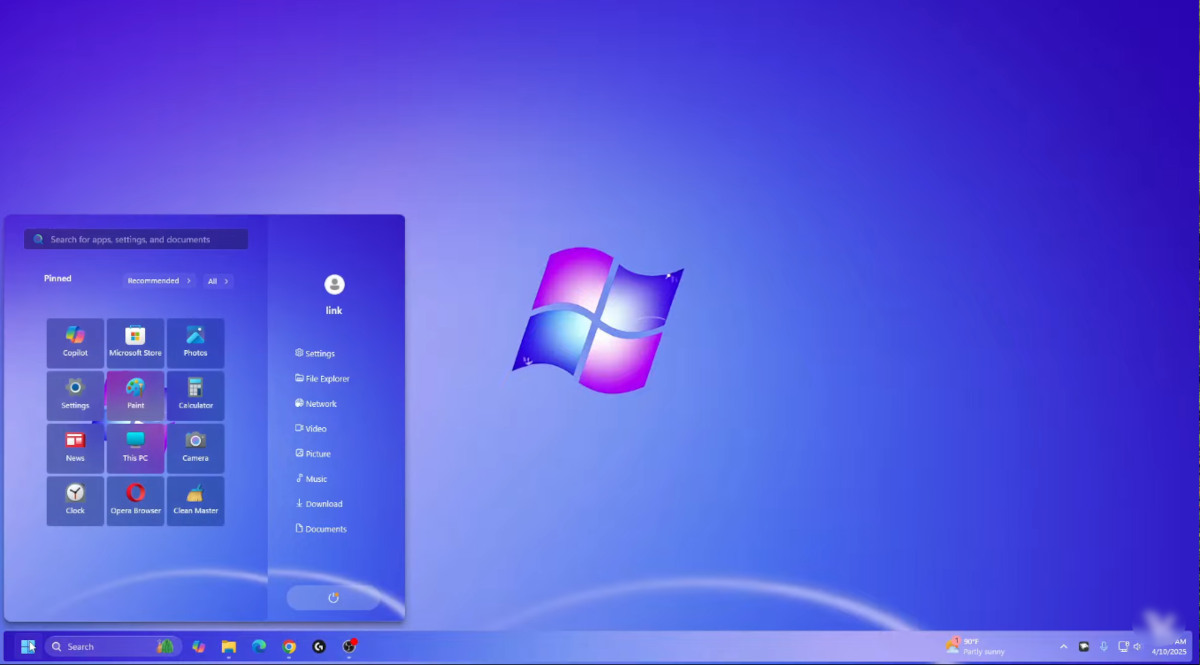The height and width of the screenshot is (665, 1200).
Task: Open Clean Master pinned app
Action: click(x=195, y=501)
